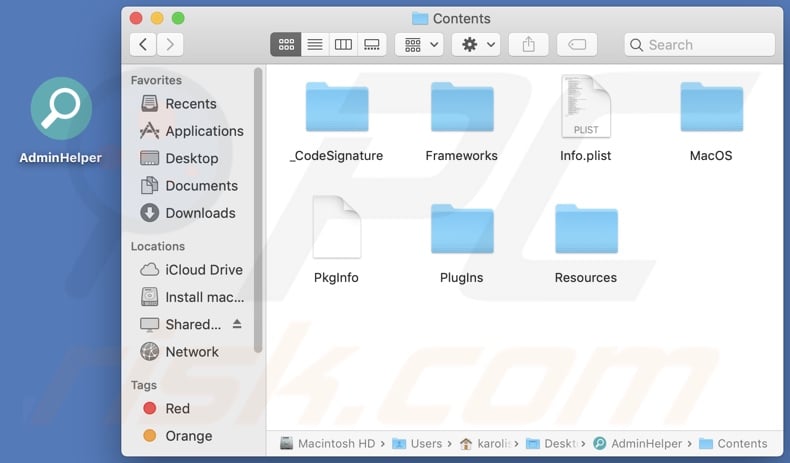This screenshot has height=463, width=790.
Task: Open the gear action menu
Action: [x=476, y=45]
